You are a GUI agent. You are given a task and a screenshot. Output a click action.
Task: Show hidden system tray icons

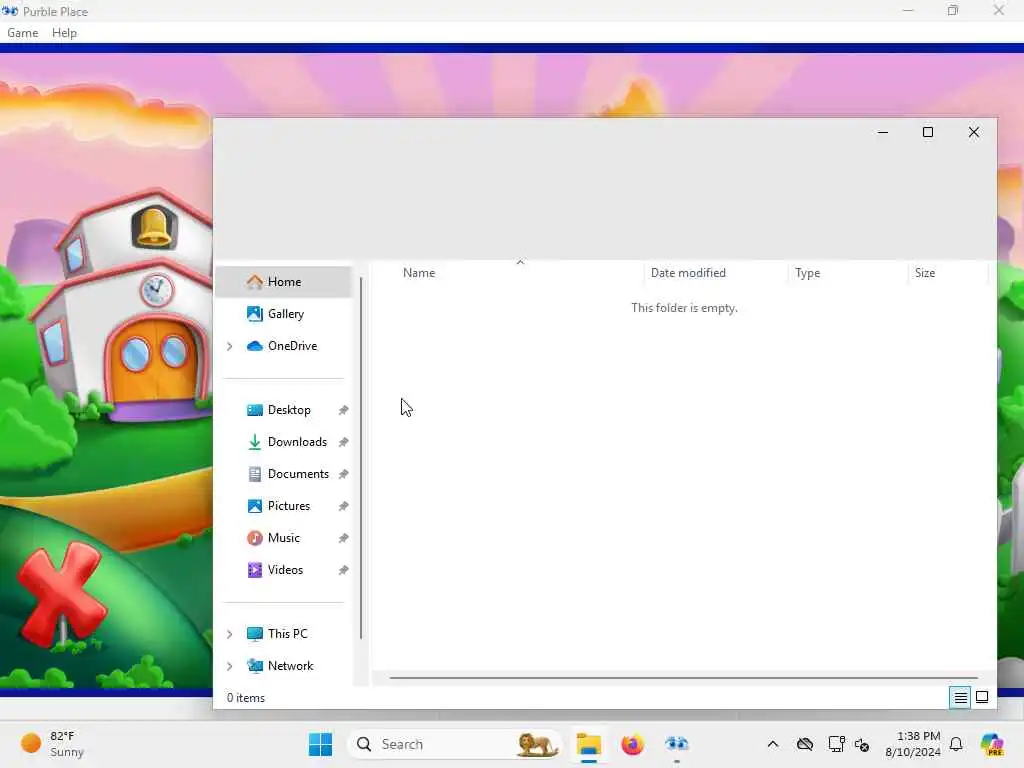pos(773,744)
